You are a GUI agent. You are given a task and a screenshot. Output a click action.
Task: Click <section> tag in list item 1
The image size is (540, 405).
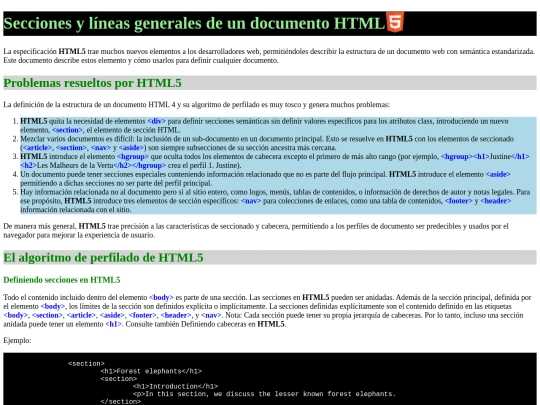67,130
